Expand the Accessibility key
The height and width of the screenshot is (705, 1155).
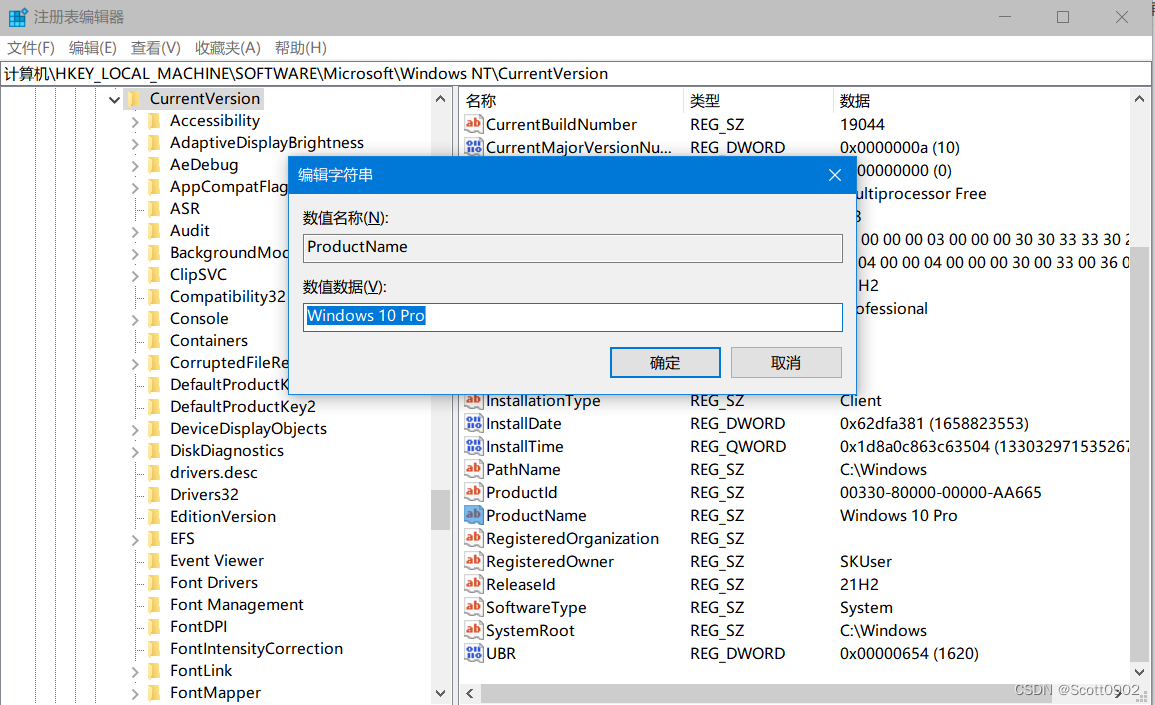[135, 122]
